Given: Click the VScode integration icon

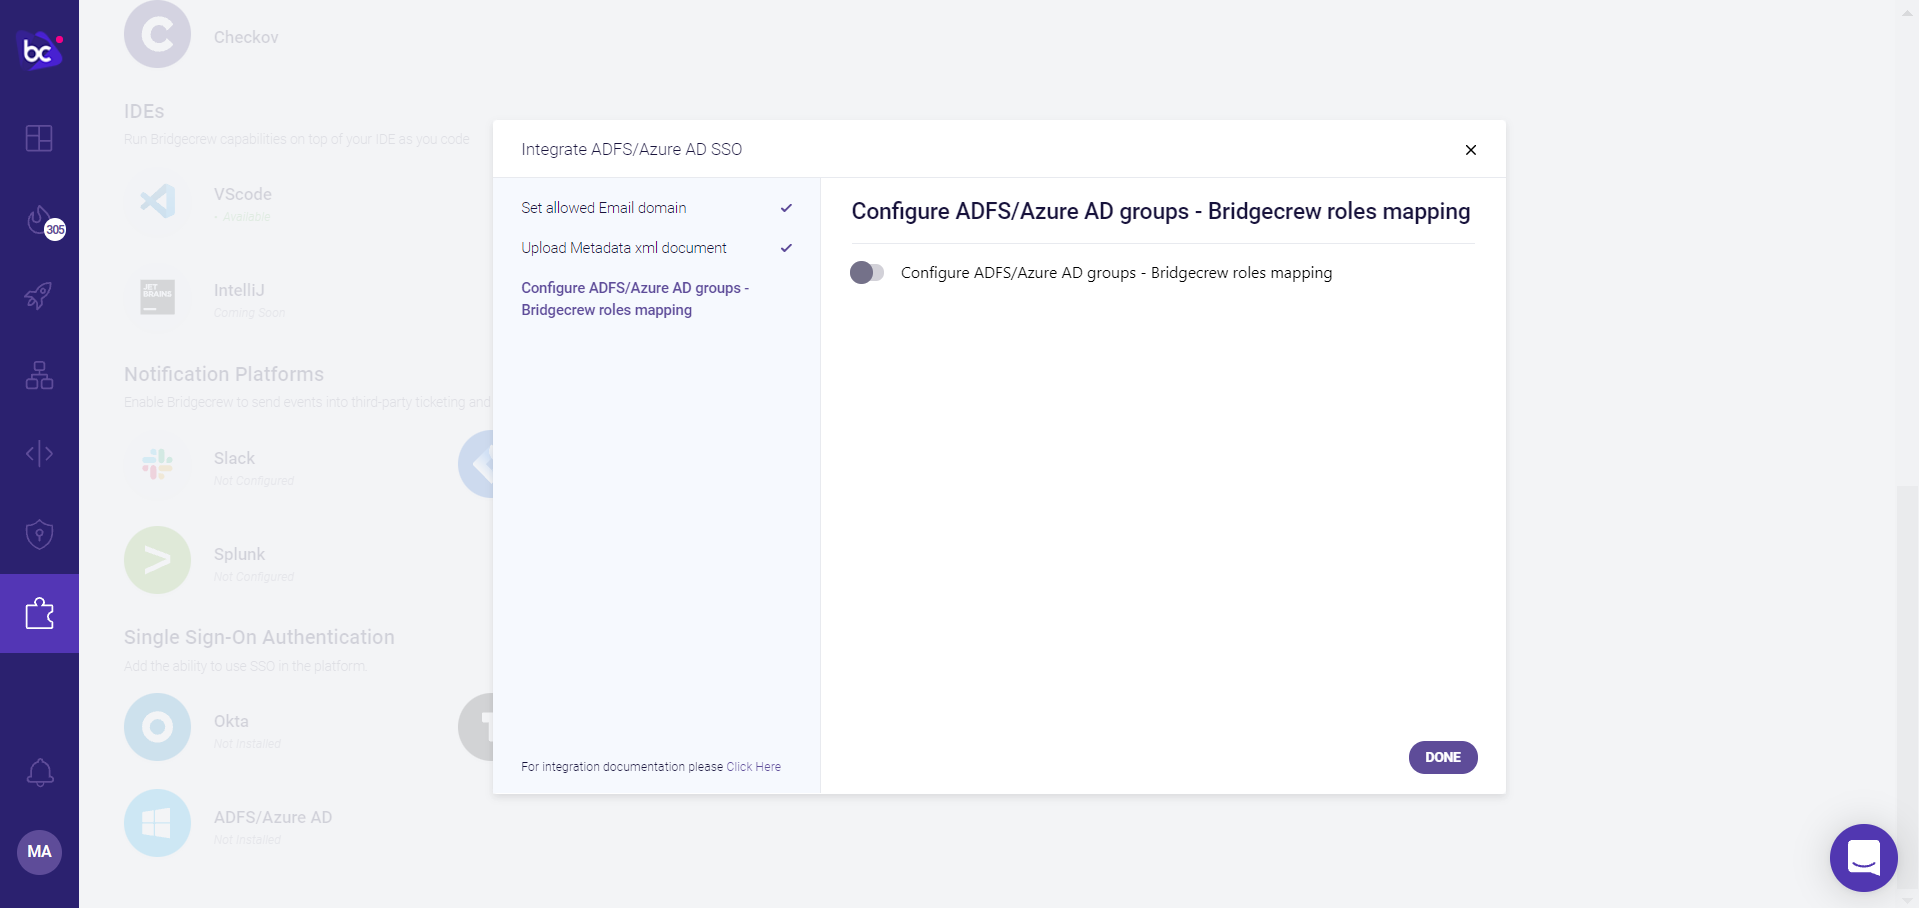Looking at the screenshot, I should [157, 201].
